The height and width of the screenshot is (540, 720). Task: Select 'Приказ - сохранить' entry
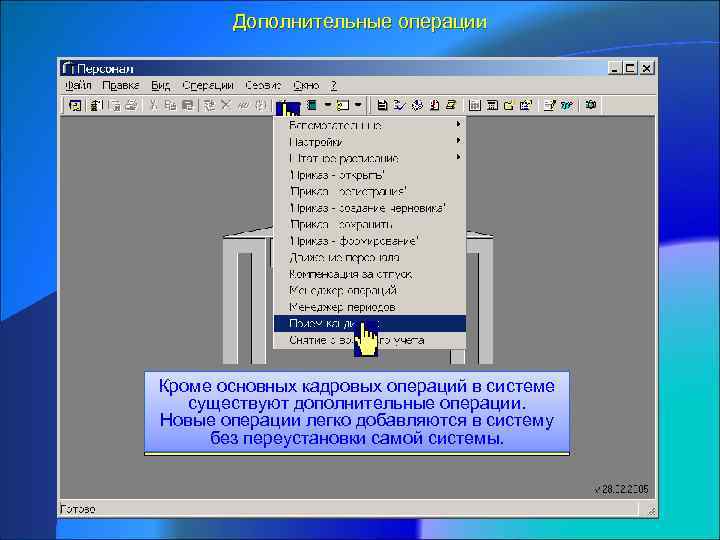click(x=370, y=225)
